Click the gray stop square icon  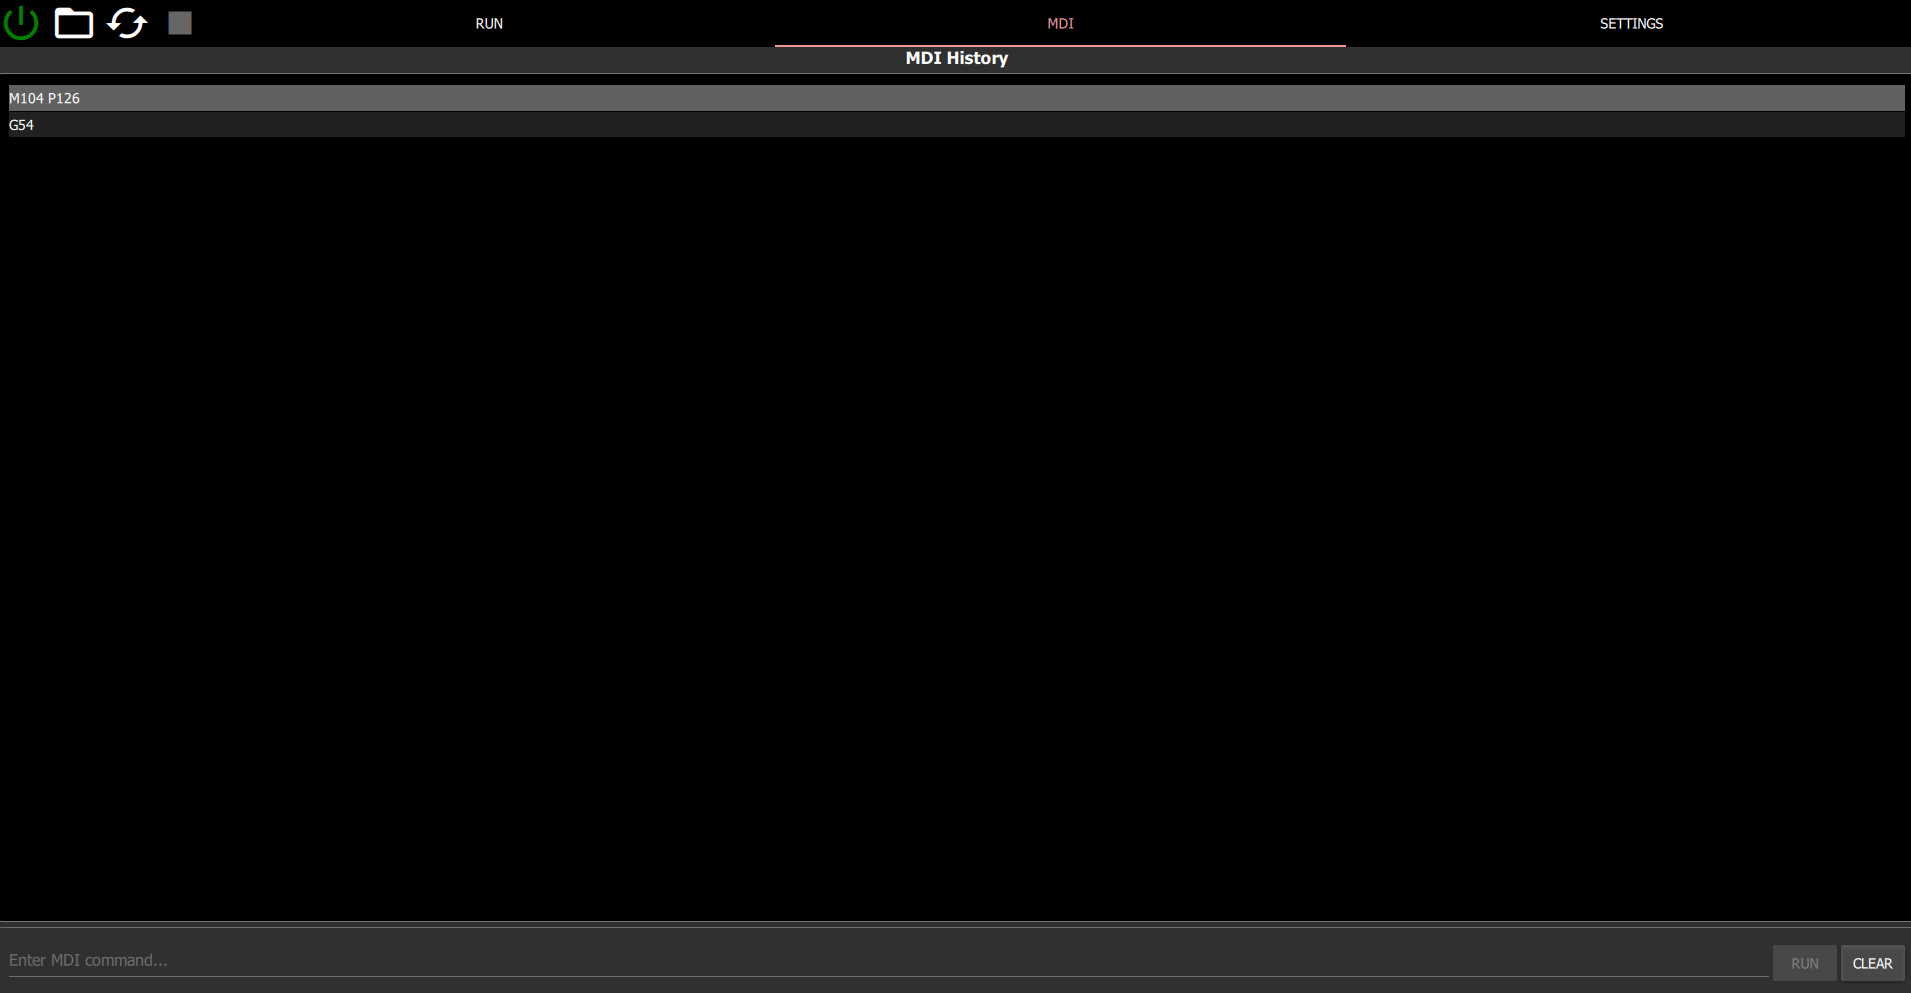pos(180,23)
